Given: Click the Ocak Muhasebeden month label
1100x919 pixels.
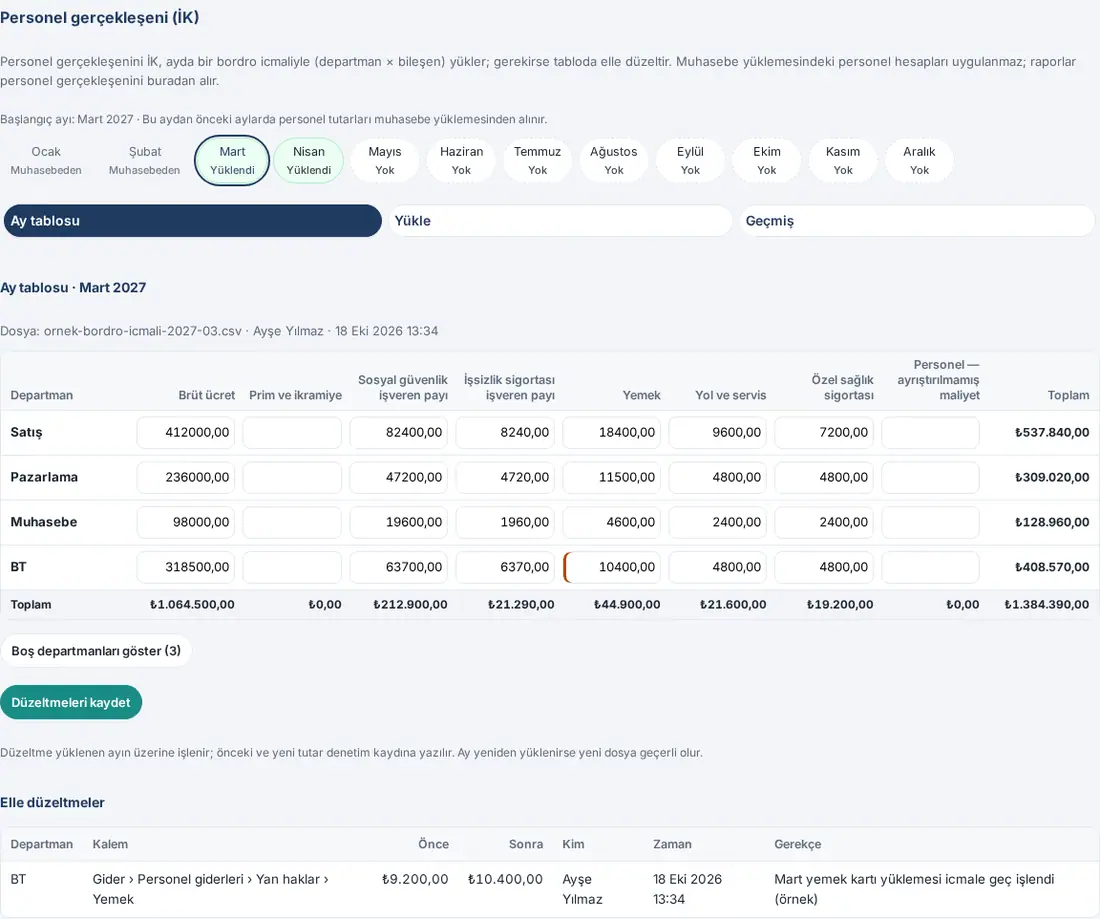Looking at the screenshot, I should click(46, 161).
